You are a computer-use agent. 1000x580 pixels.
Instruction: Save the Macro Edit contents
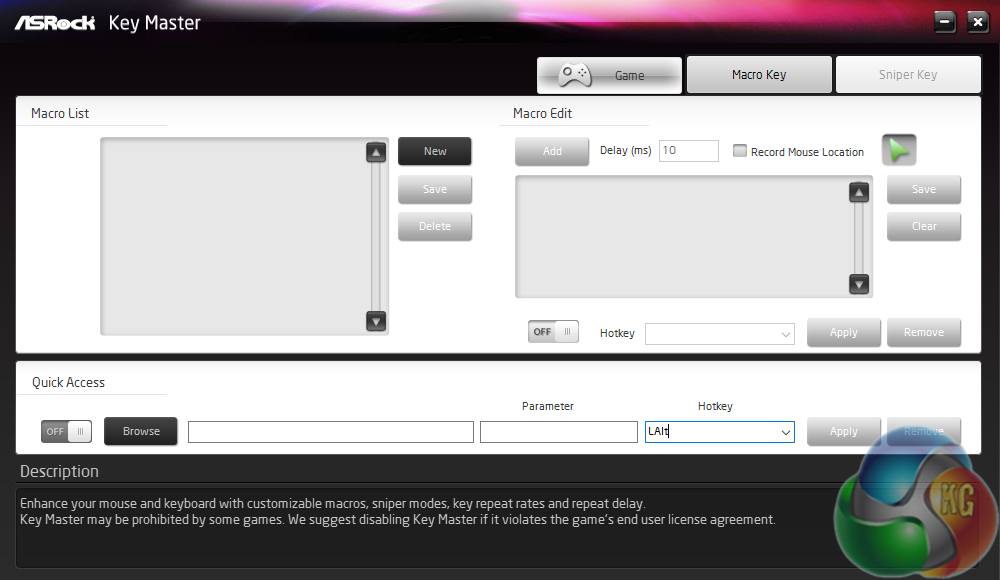923,190
